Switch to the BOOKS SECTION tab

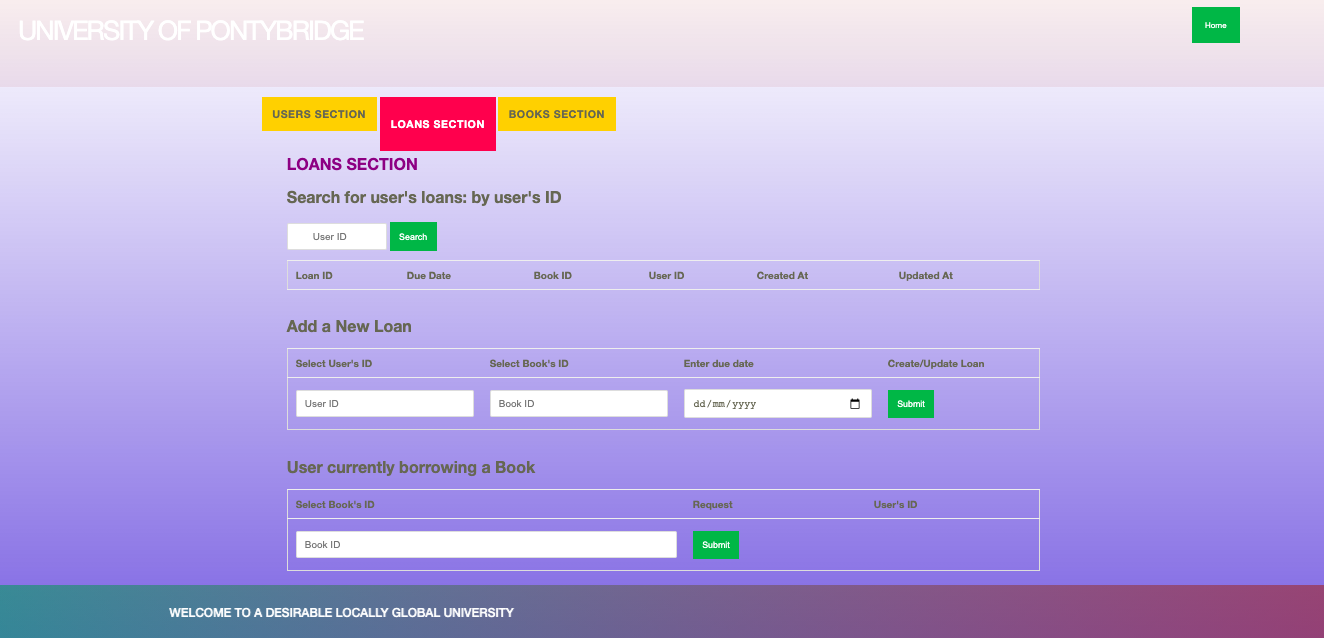pos(556,114)
